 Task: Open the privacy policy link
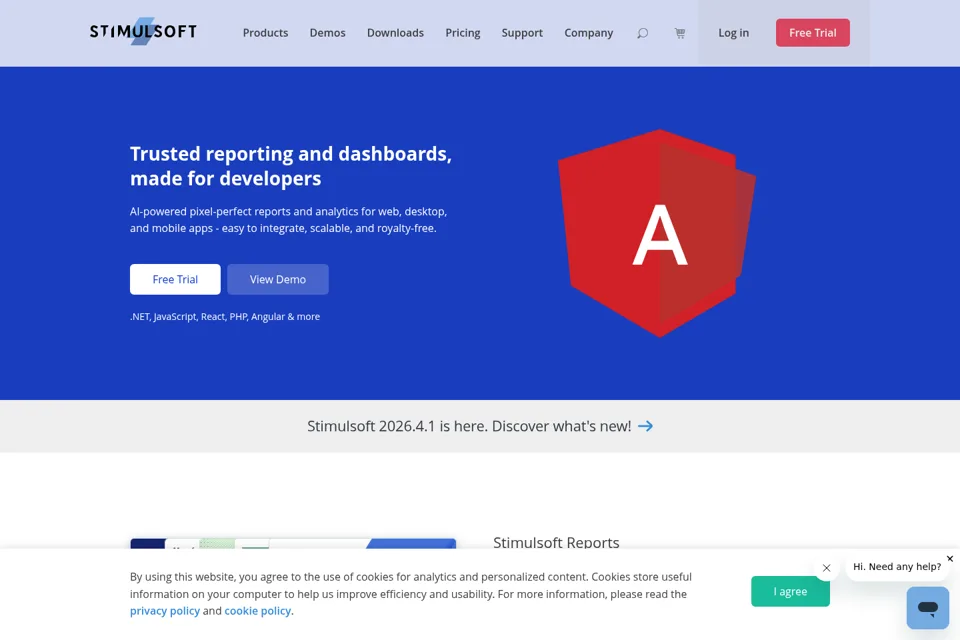click(165, 611)
